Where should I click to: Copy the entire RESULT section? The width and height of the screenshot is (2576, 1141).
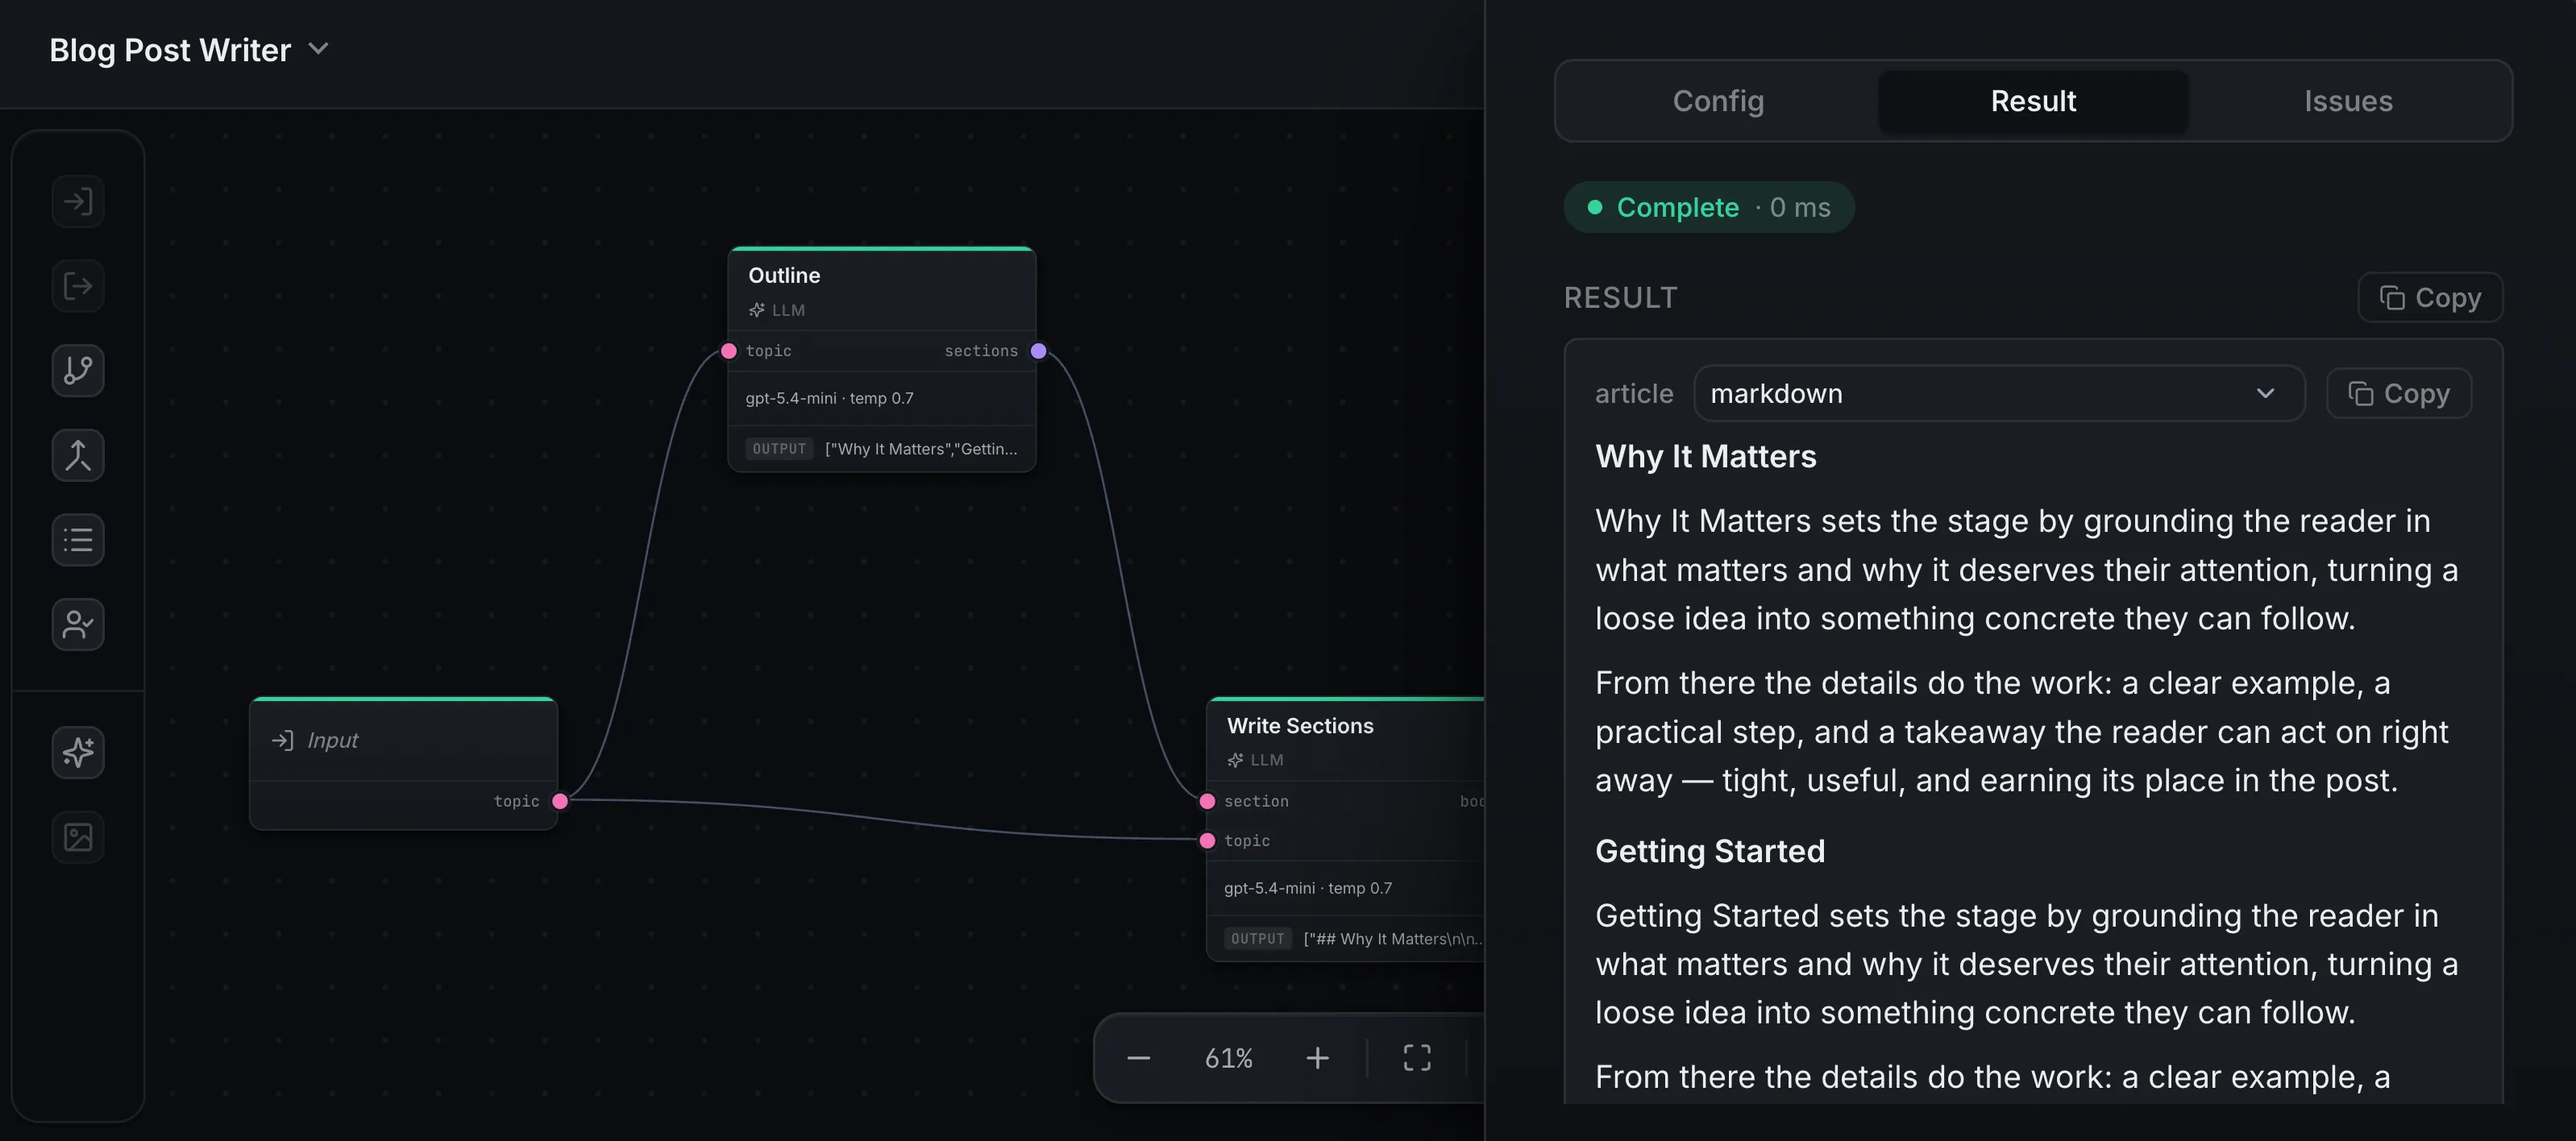pyautogui.click(x=2430, y=298)
